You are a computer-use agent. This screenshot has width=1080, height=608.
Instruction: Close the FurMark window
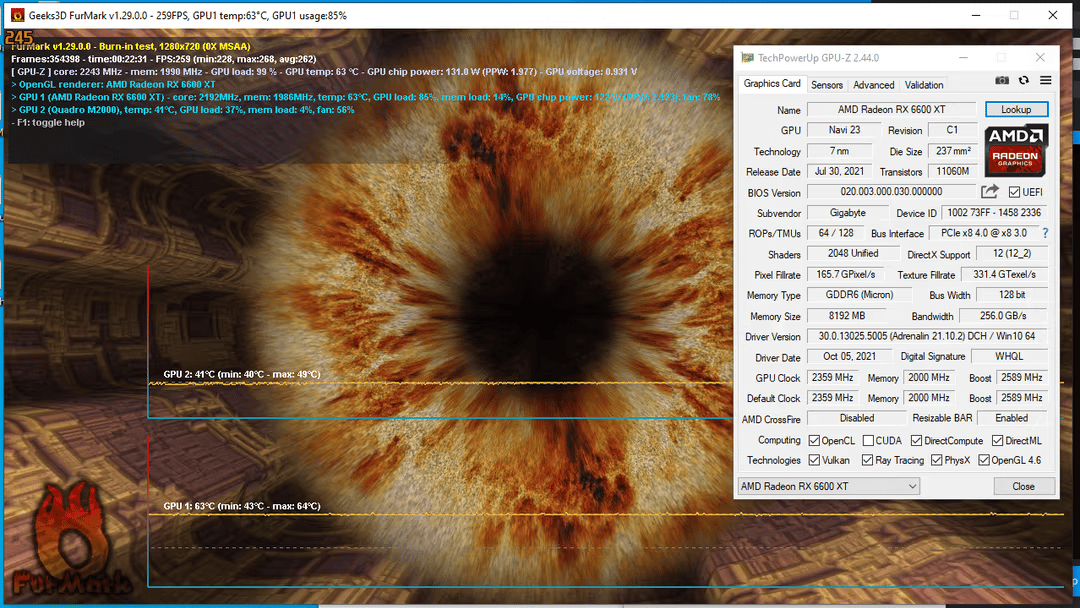1052,15
